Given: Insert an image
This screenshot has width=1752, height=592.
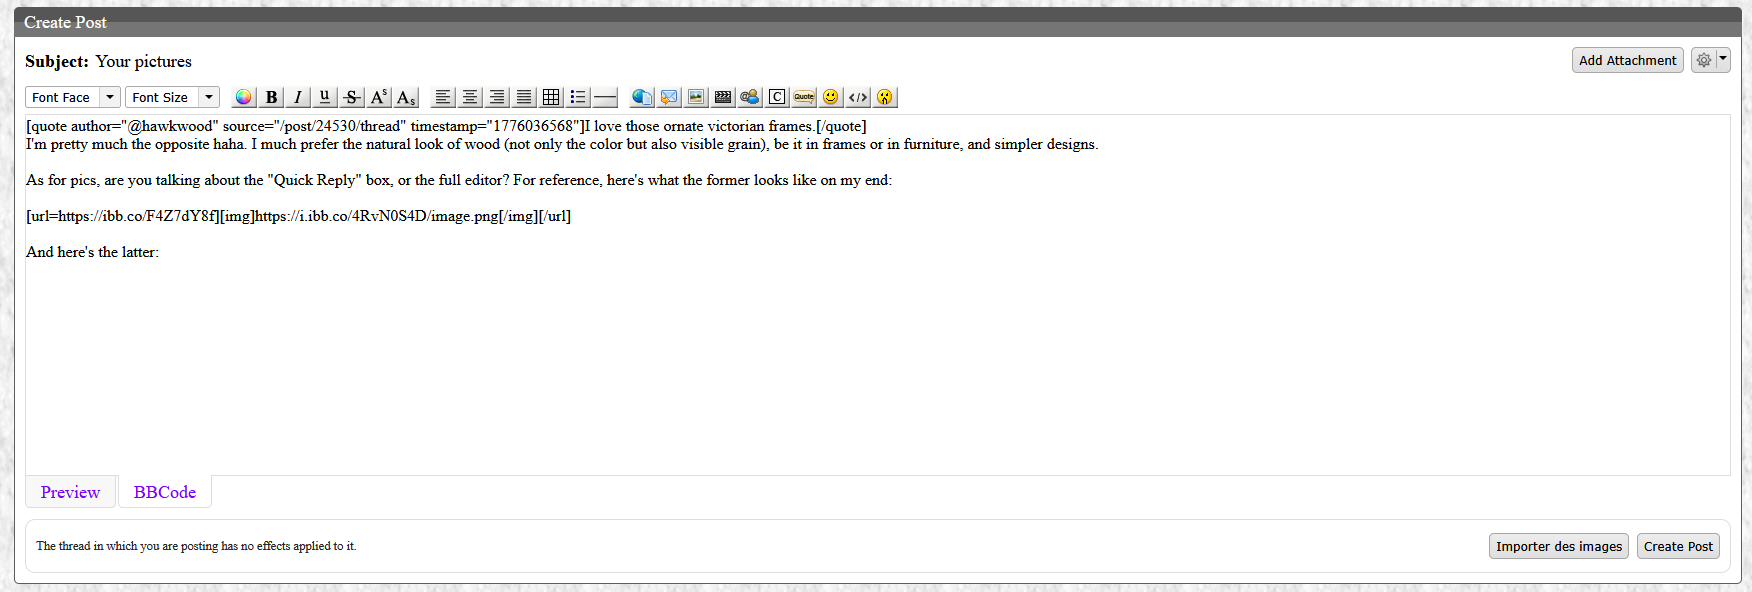Looking at the screenshot, I should (x=696, y=97).
